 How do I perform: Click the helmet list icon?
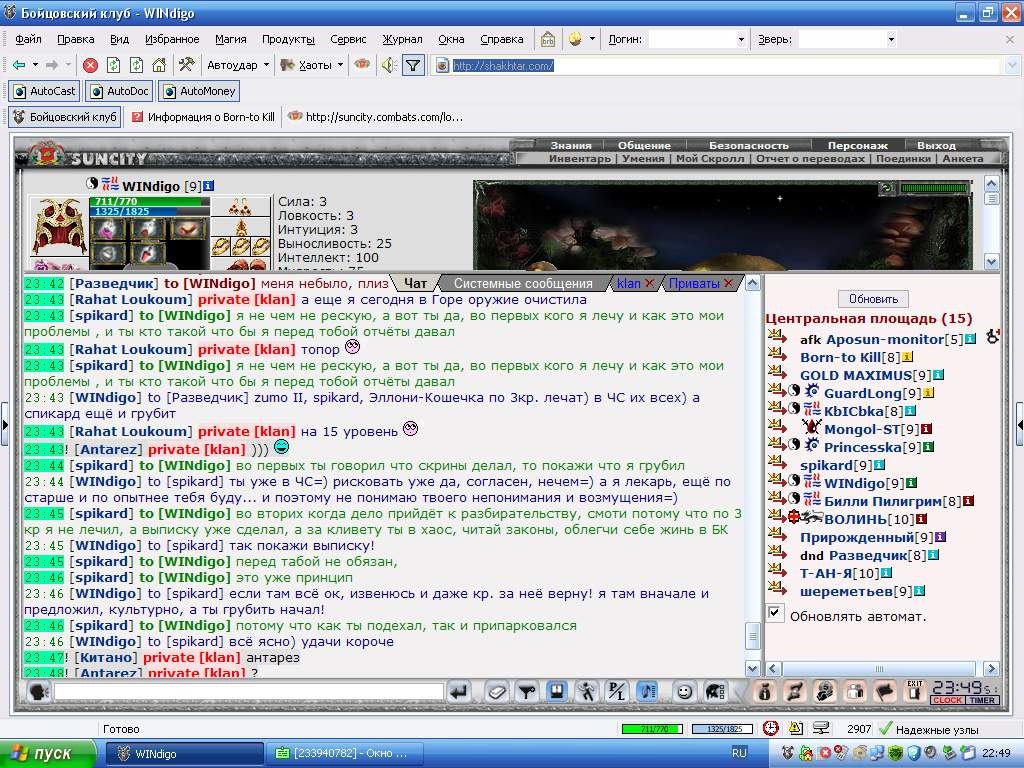pos(716,692)
